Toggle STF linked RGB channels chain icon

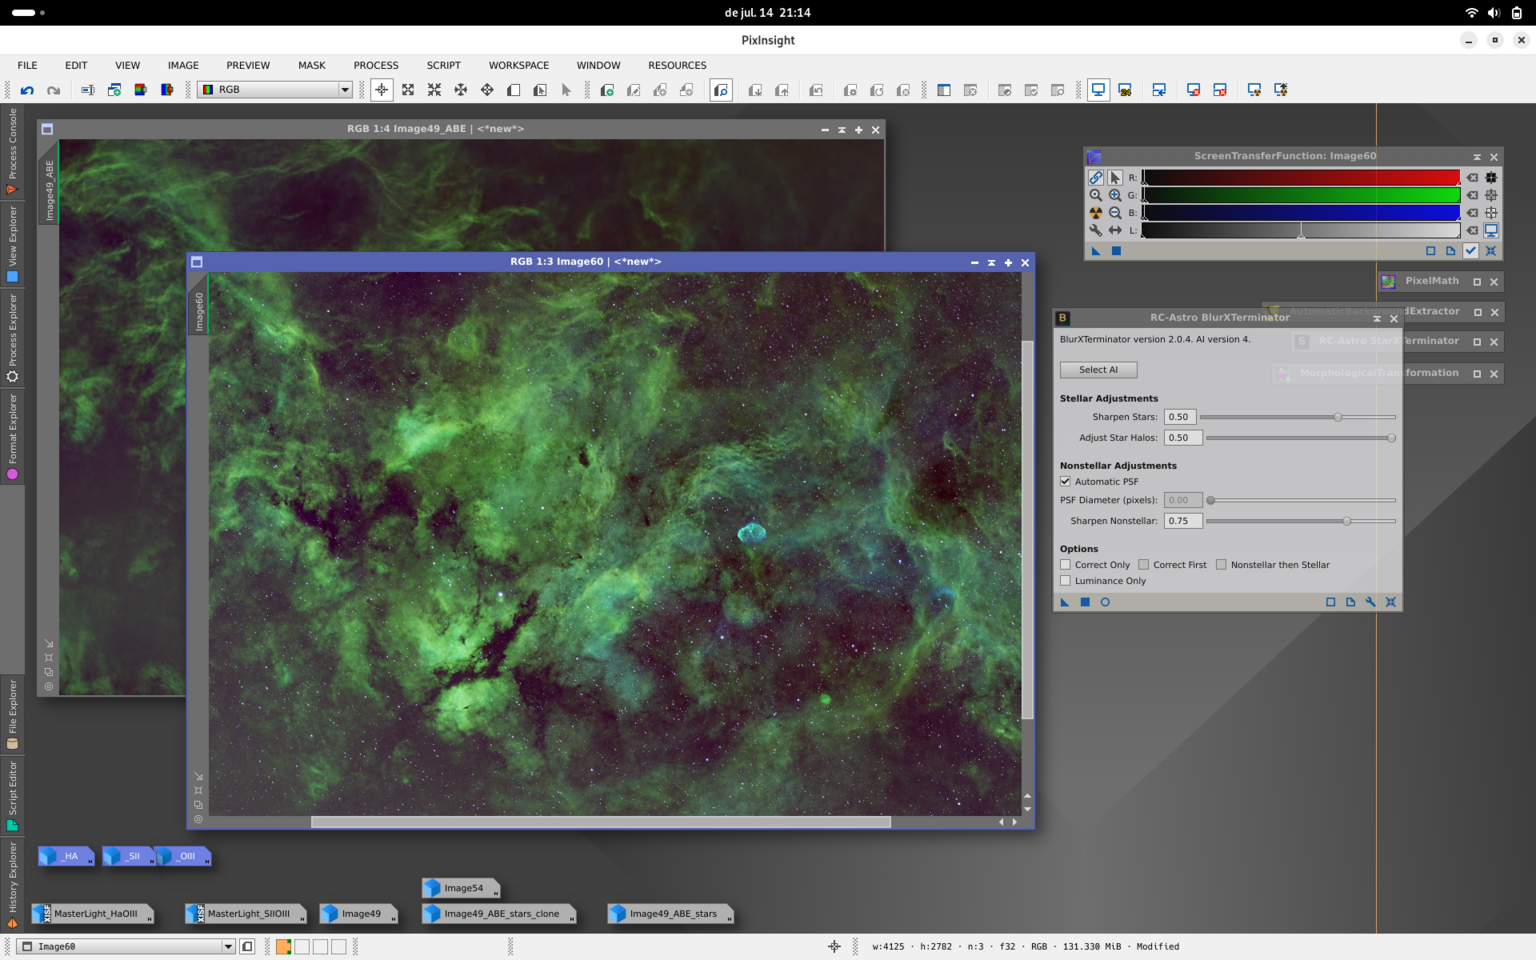pos(1096,177)
